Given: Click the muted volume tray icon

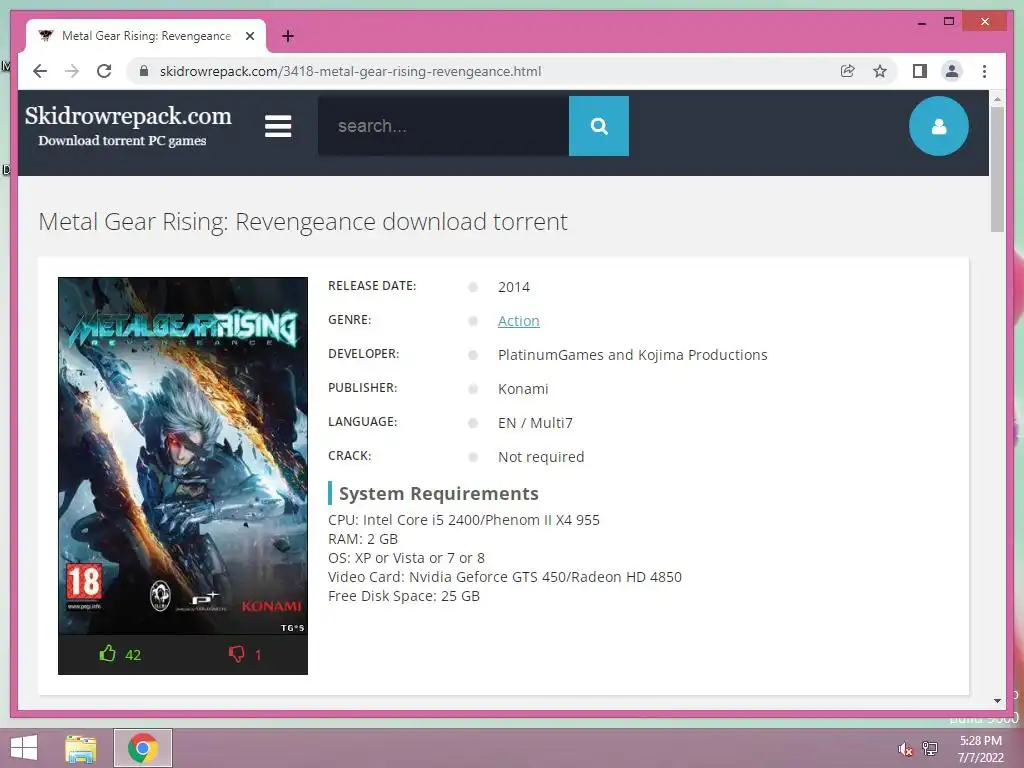Looking at the screenshot, I should pos(905,749).
